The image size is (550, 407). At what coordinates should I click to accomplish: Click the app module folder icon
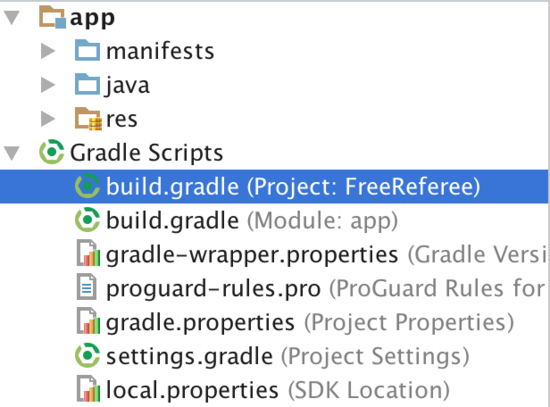[52, 18]
